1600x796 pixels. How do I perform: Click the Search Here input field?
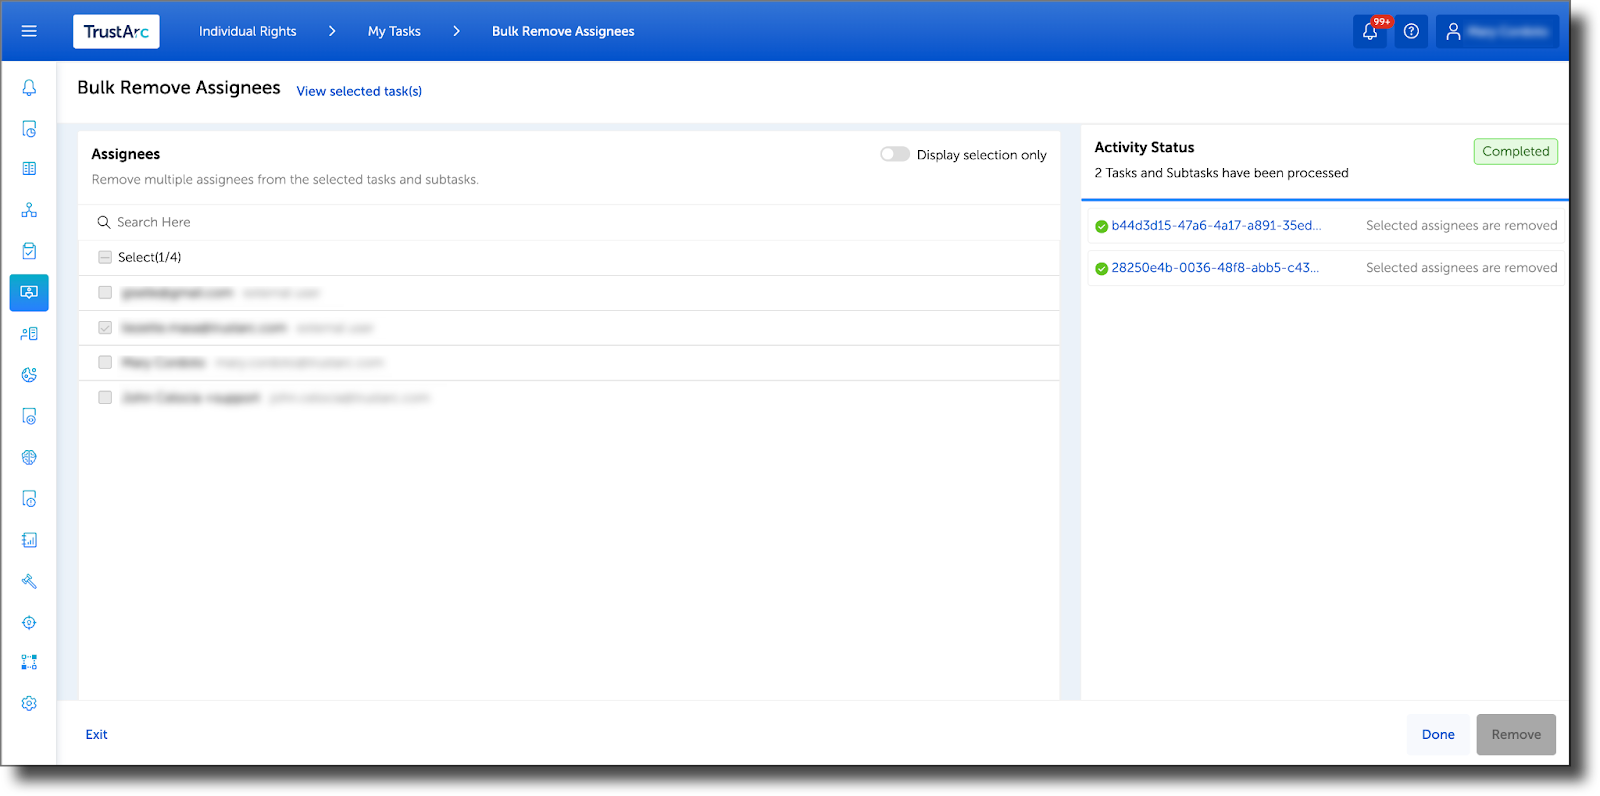[569, 222]
